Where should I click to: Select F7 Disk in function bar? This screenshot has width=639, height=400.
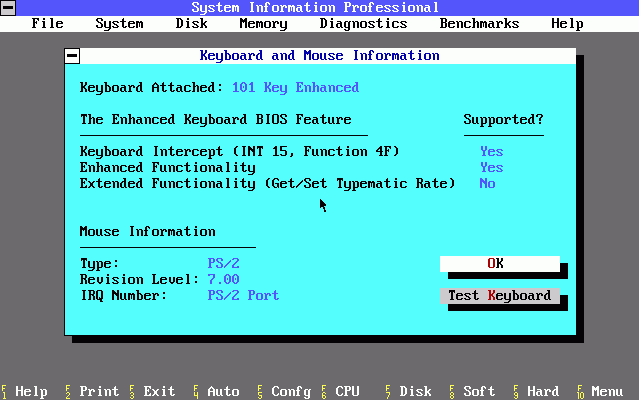[408, 391]
